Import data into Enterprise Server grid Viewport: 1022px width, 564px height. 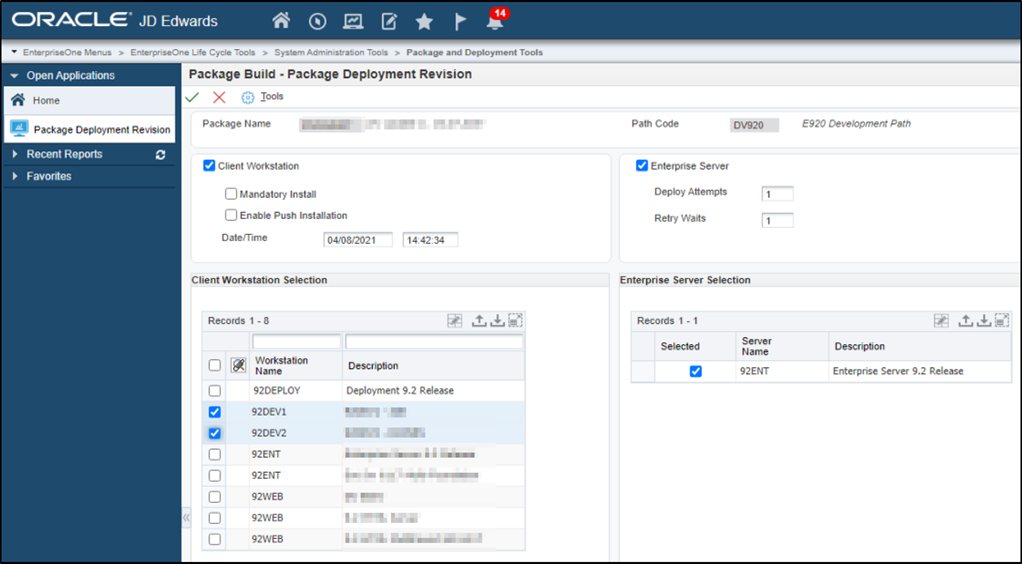[984, 320]
